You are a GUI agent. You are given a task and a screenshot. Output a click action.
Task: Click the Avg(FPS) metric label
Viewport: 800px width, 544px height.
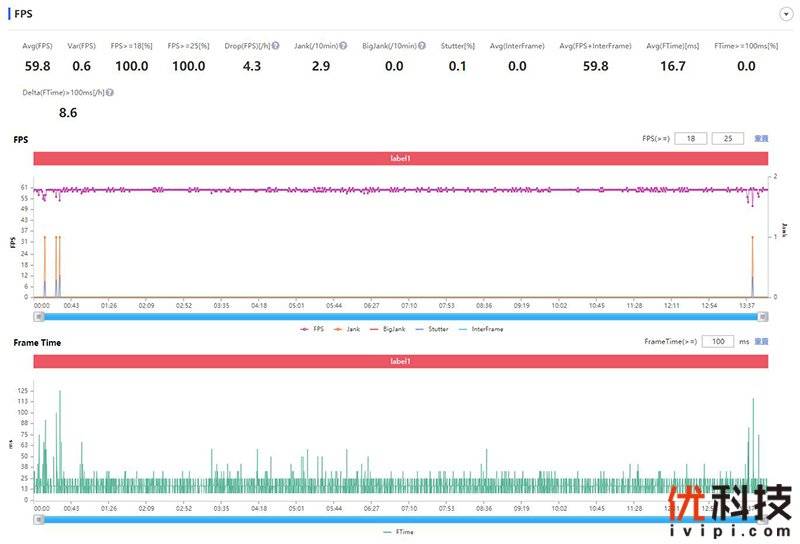coord(37,46)
